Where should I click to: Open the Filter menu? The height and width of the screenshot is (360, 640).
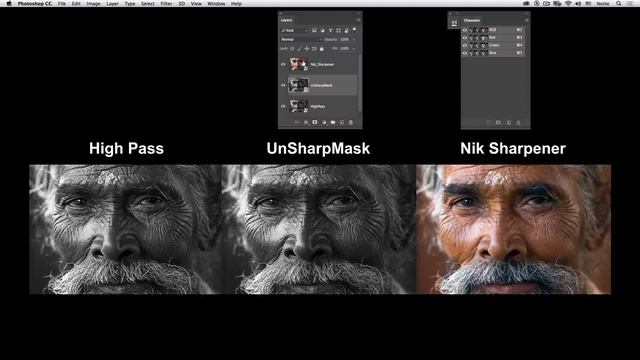[x=166, y=4]
